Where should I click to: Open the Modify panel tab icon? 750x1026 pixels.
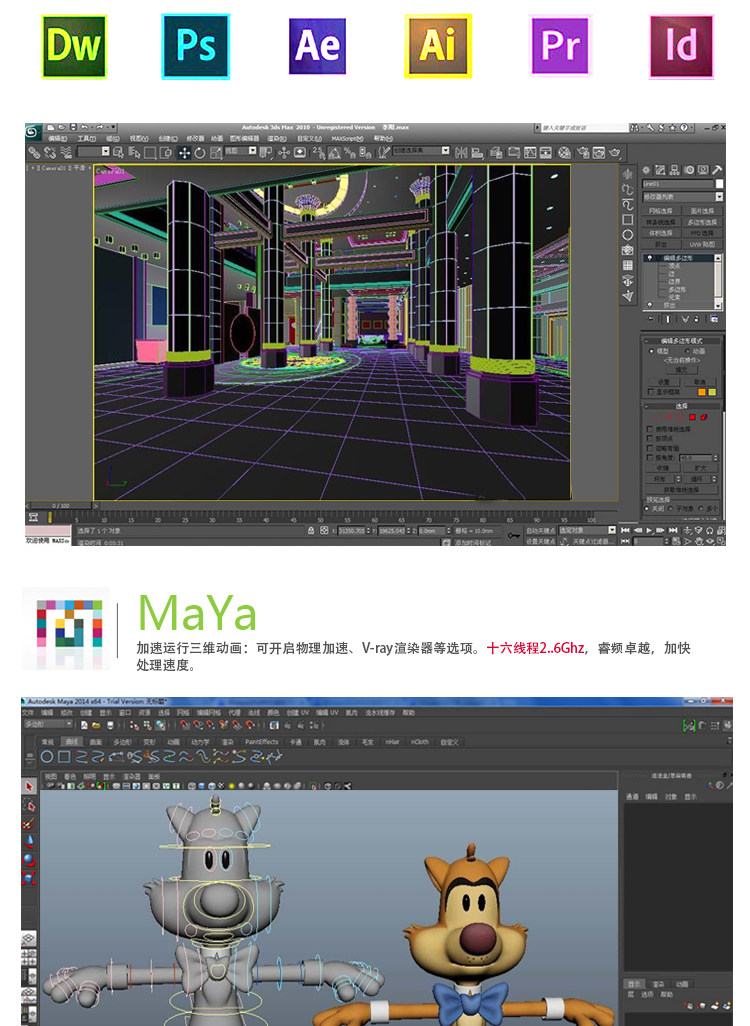coord(660,170)
